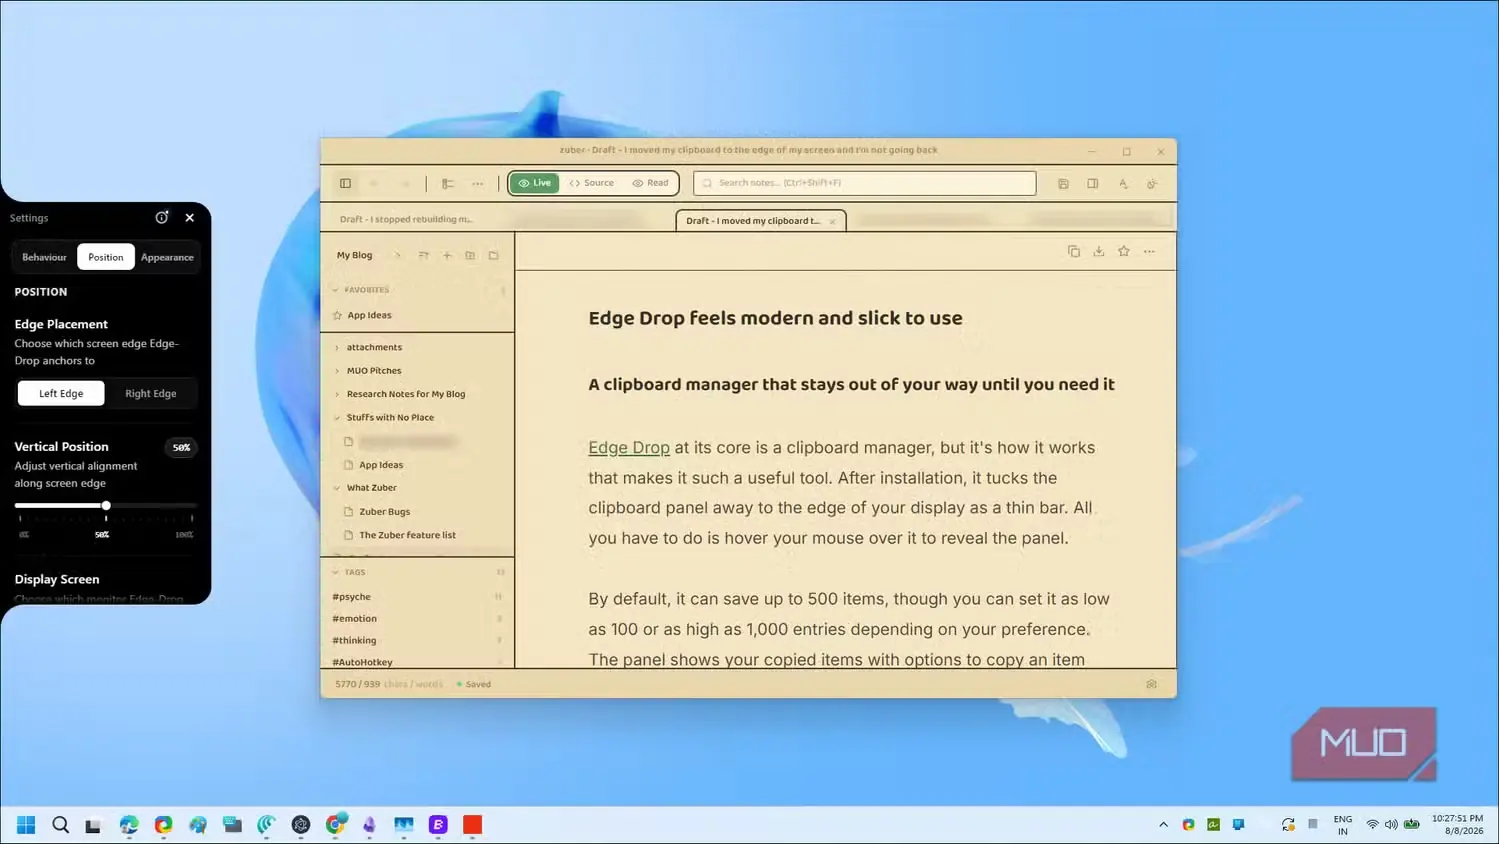Image resolution: width=1499 pixels, height=844 pixels.
Task: Close the 'Draft - I moved my clipboard' tab
Action: pyautogui.click(x=832, y=221)
